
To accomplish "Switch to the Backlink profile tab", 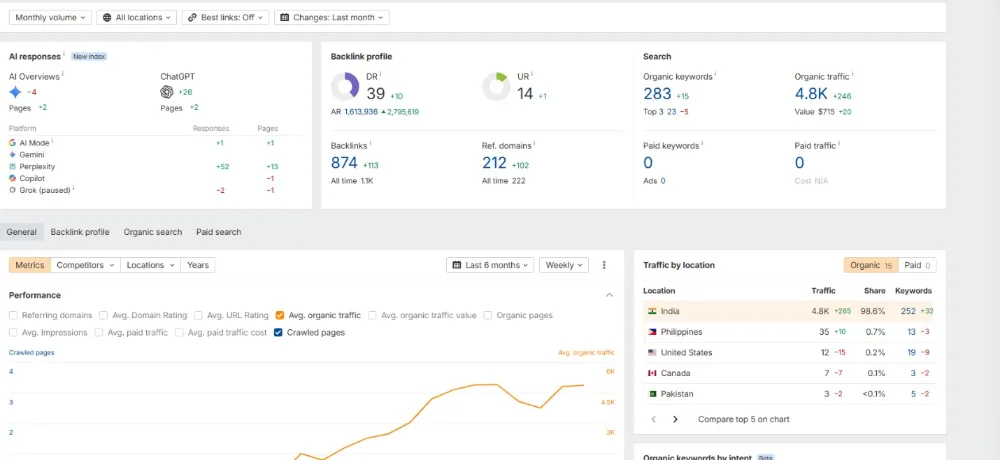I will pos(80,232).
